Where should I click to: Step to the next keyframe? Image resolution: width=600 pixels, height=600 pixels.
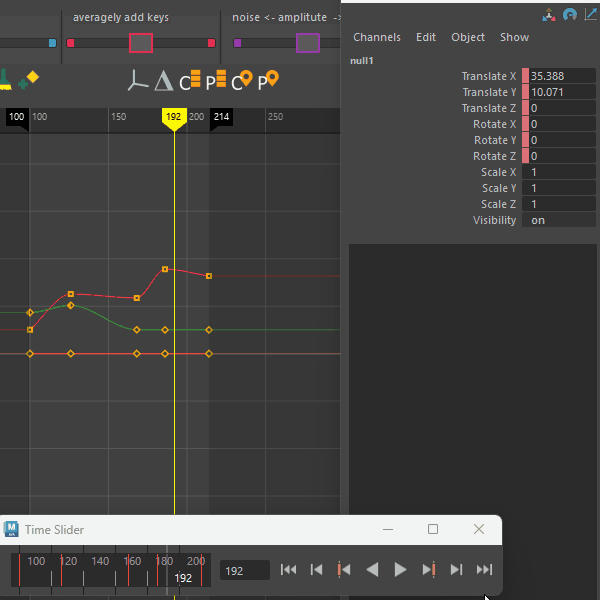tap(428, 570)
